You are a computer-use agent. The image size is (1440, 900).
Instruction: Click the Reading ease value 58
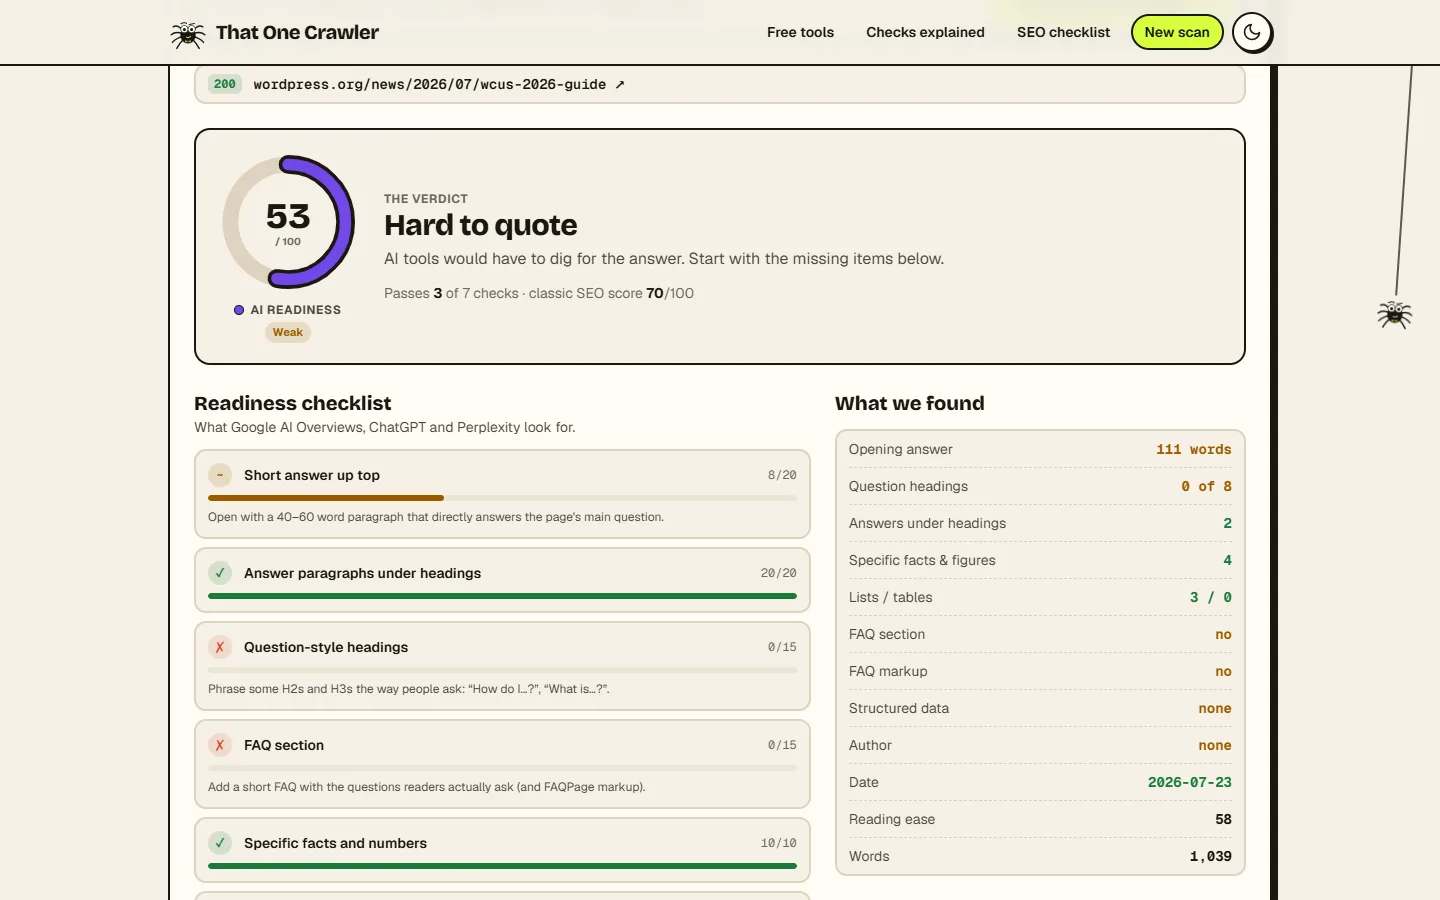coord(1223,820)
